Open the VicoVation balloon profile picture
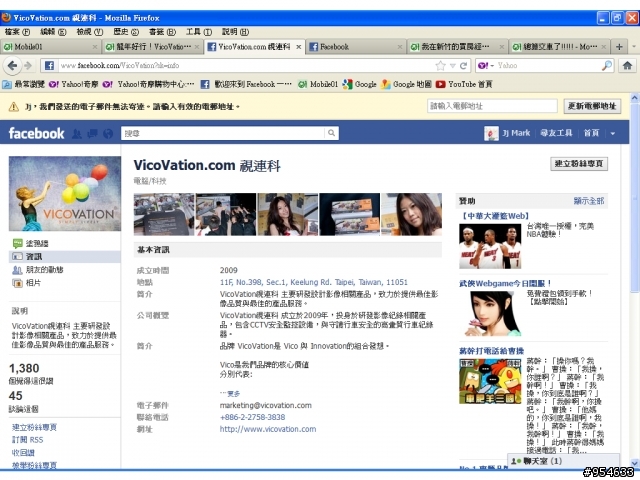The image size is (640, 480). click(x=64, y=193)
